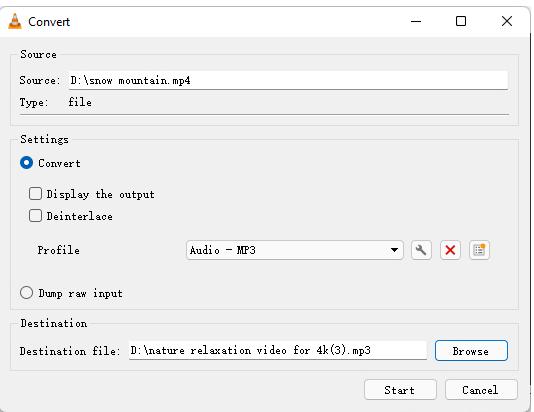
Task: Edit selected profile with wrench icon
Action: point(421,250)
